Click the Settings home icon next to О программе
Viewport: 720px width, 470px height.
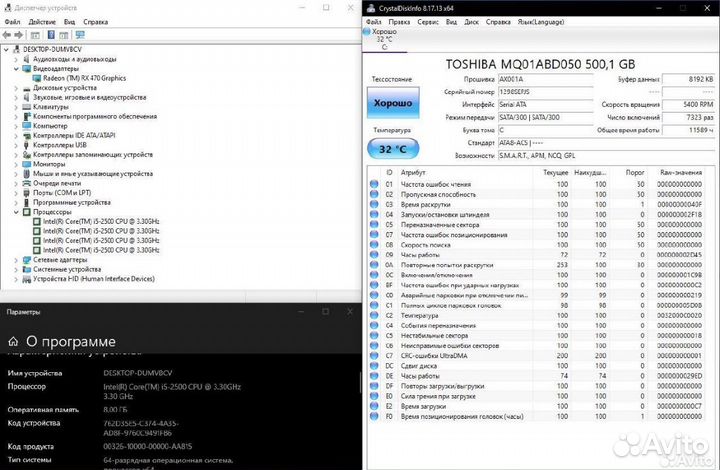click(x=13, y=341)
